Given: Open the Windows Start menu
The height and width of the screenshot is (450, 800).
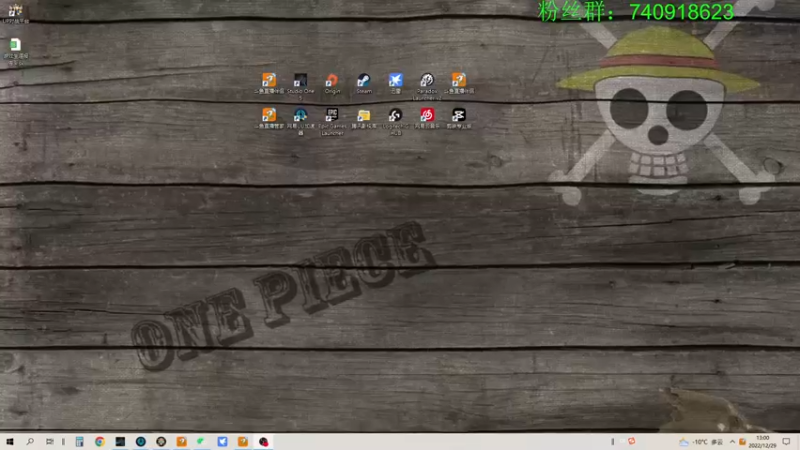Looking at the screenshot, I should 10,441.
